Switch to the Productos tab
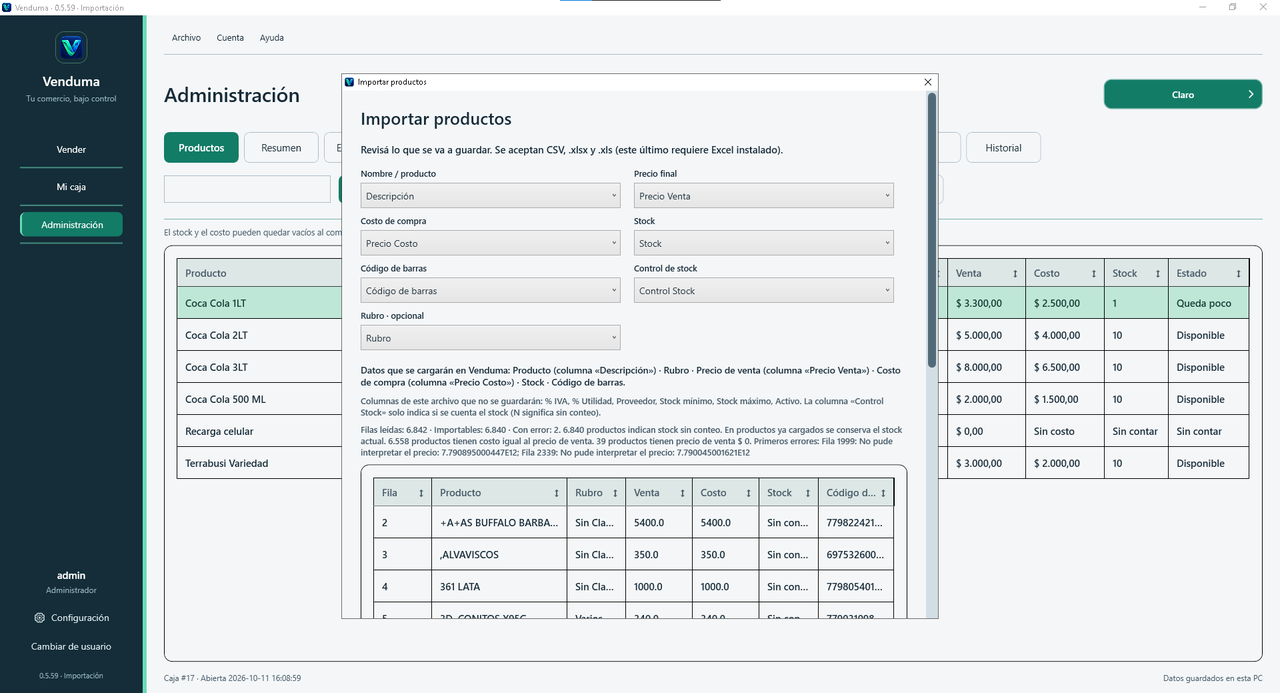Screen dimensions: 1280x693 (201, 148)
